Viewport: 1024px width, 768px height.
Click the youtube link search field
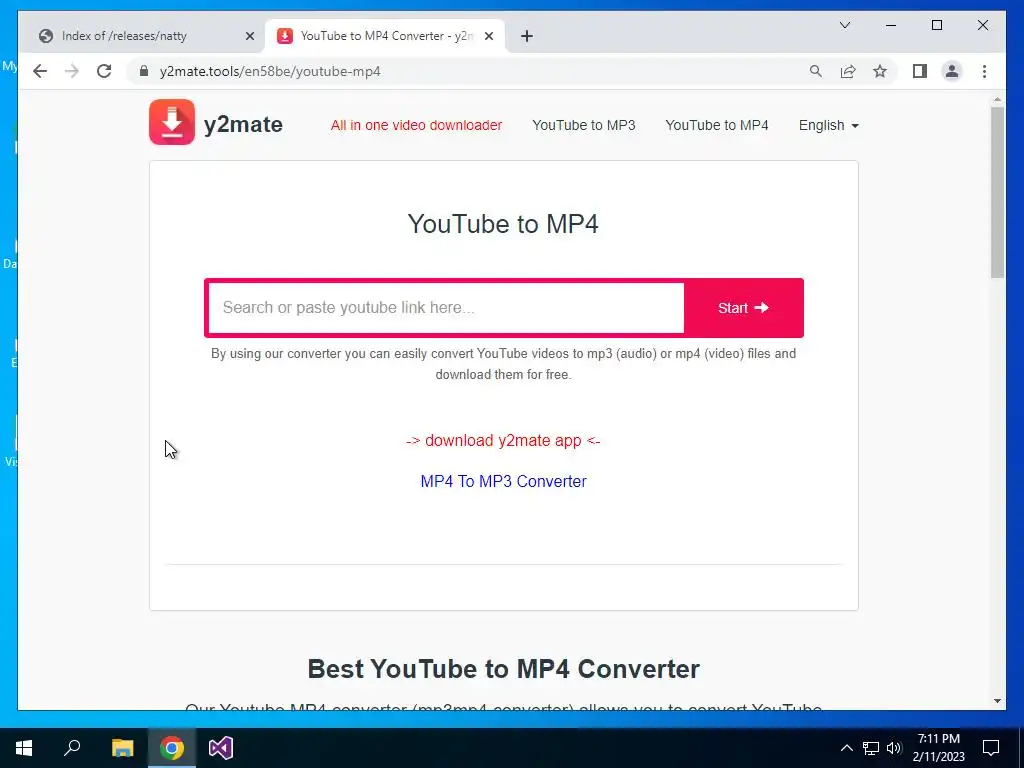(x=446, y=308)
